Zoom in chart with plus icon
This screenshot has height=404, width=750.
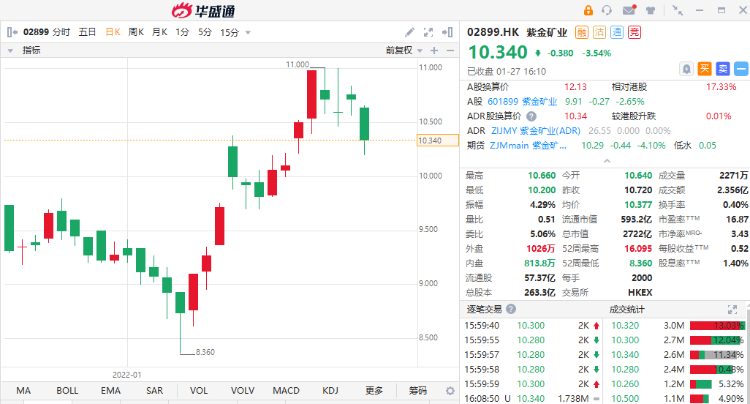pos(434,50)
